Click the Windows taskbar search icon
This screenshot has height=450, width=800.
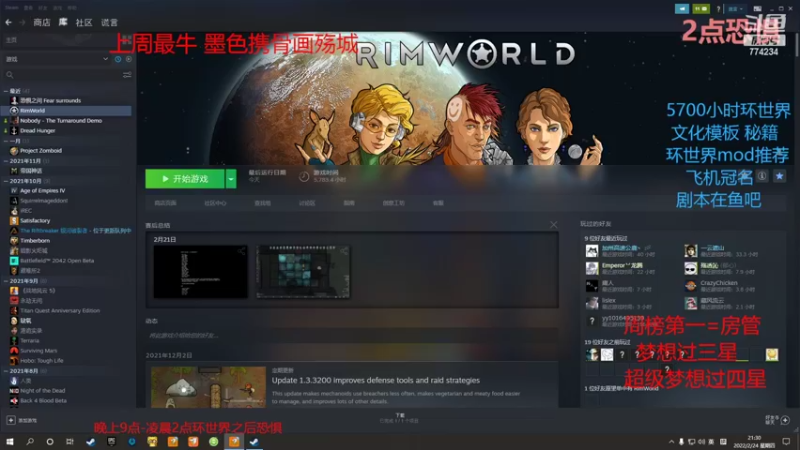pyautogui.click(x=30, y=442)
